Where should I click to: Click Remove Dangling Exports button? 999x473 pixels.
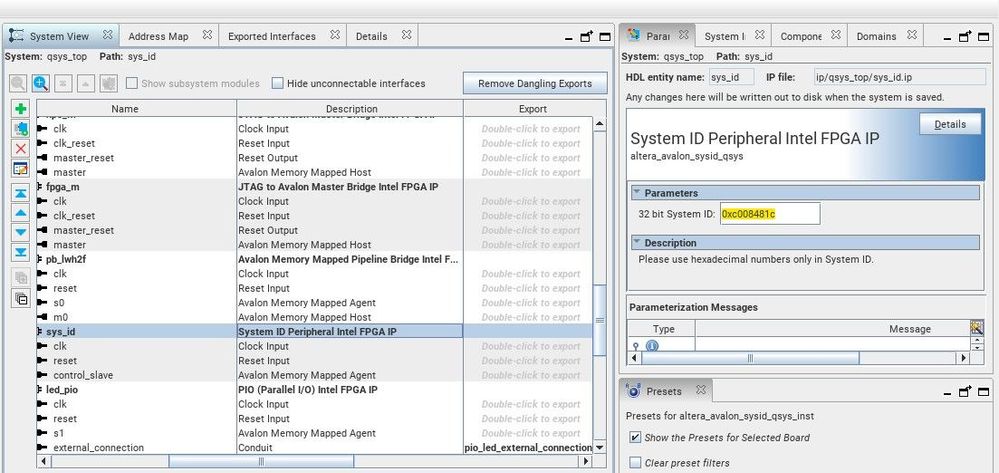pos(535,84)
